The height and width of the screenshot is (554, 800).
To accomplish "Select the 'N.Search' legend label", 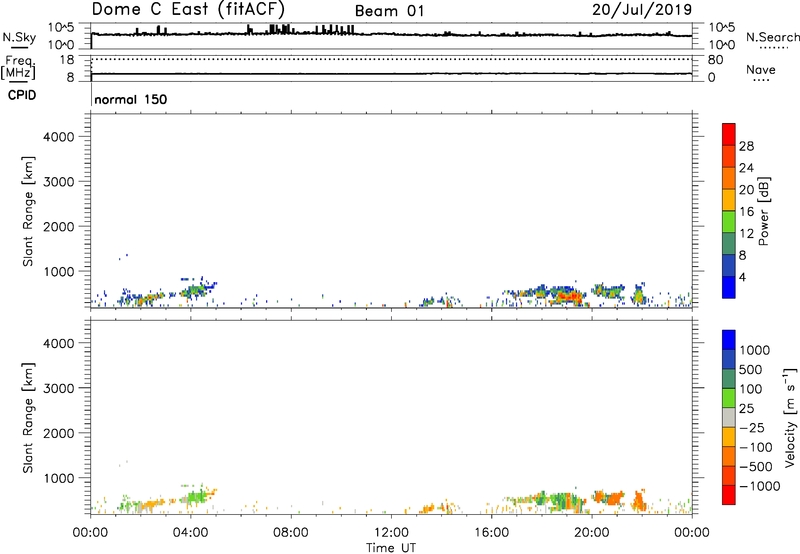I will point(772,37).
